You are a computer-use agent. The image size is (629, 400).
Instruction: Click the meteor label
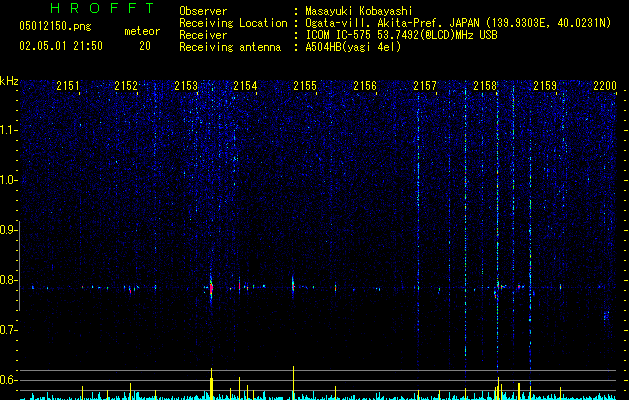tap(142, 31)
